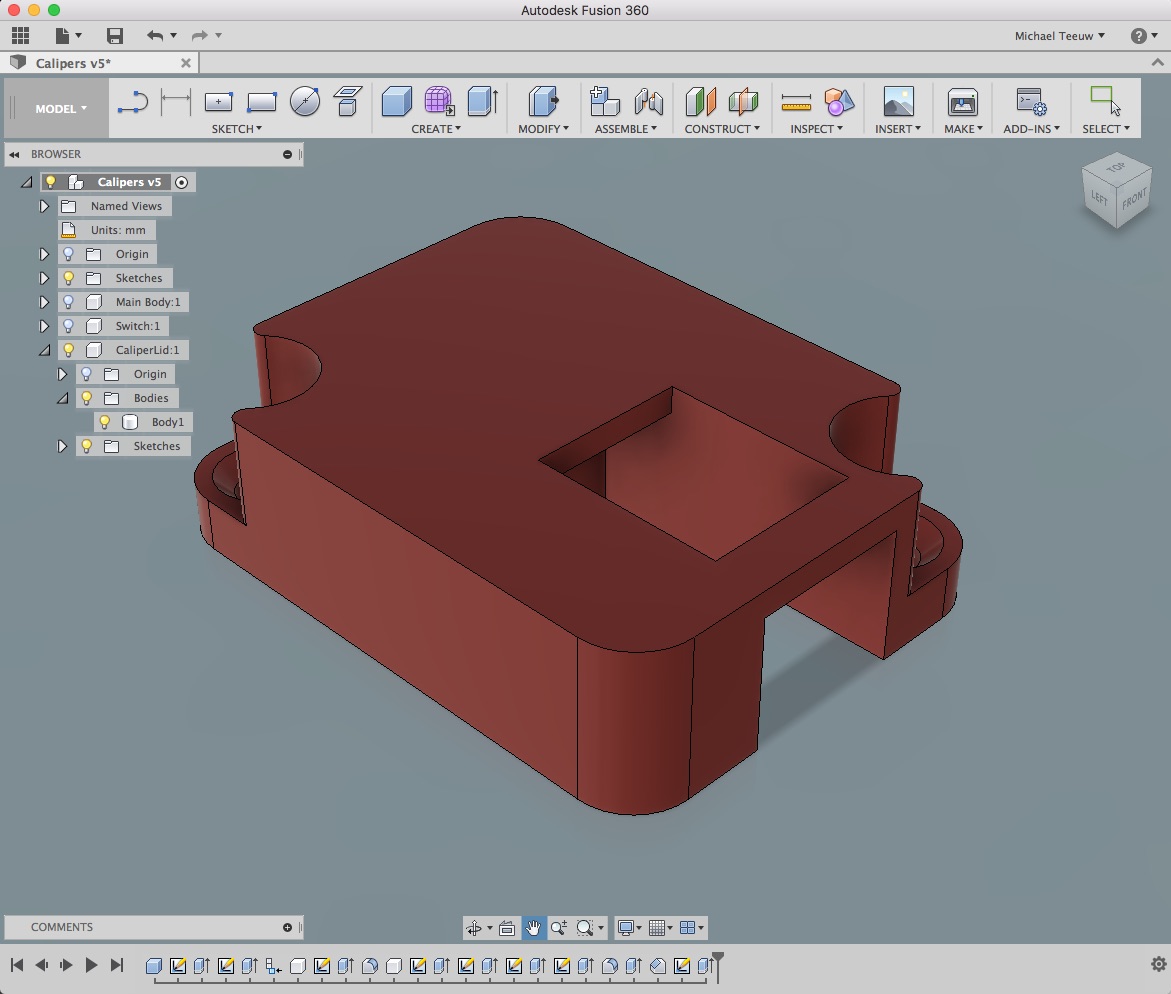Image resolution: width=1171 pixels, height=994 pixels.
Task: Click the Sketch Dimension tool icon
Action: (x=176, y=102)
